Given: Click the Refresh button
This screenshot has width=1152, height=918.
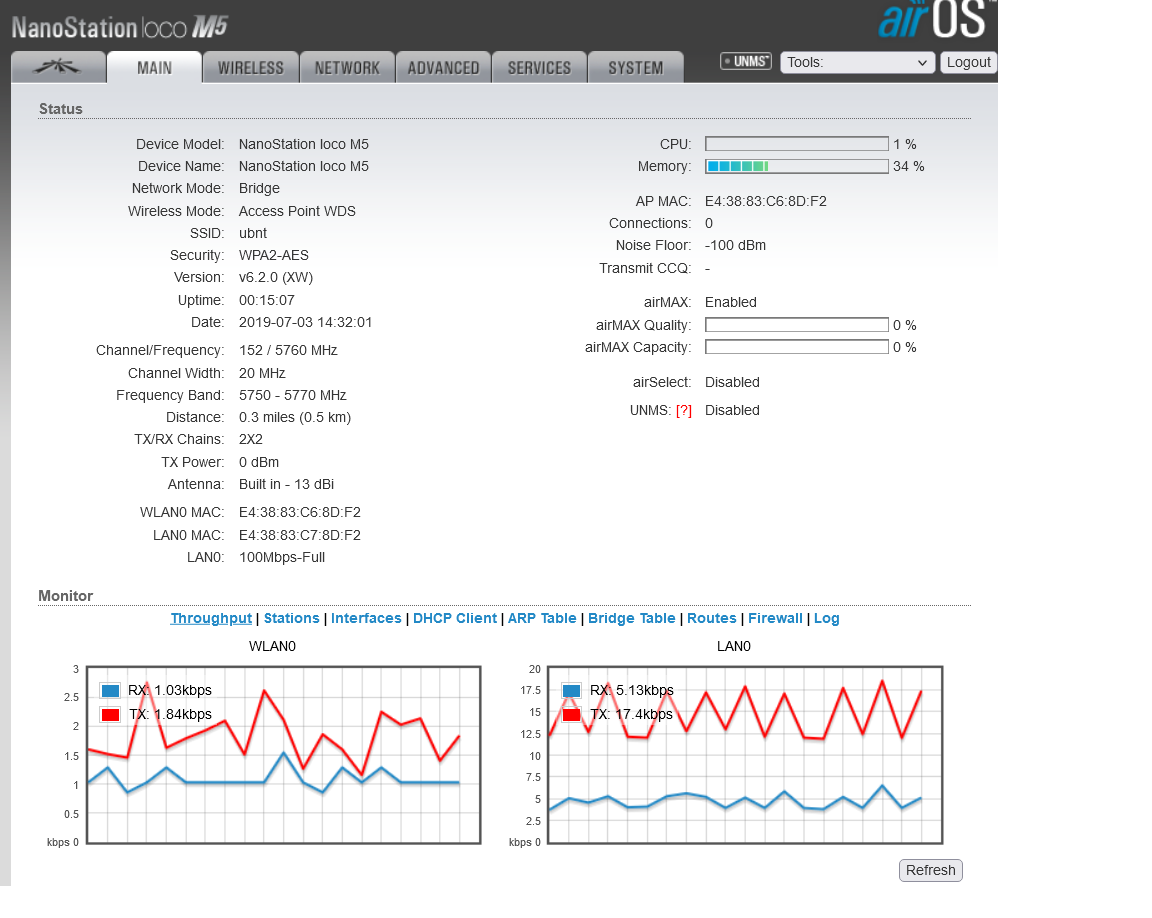Looking at the screenshot, I should tap(930, 870).
